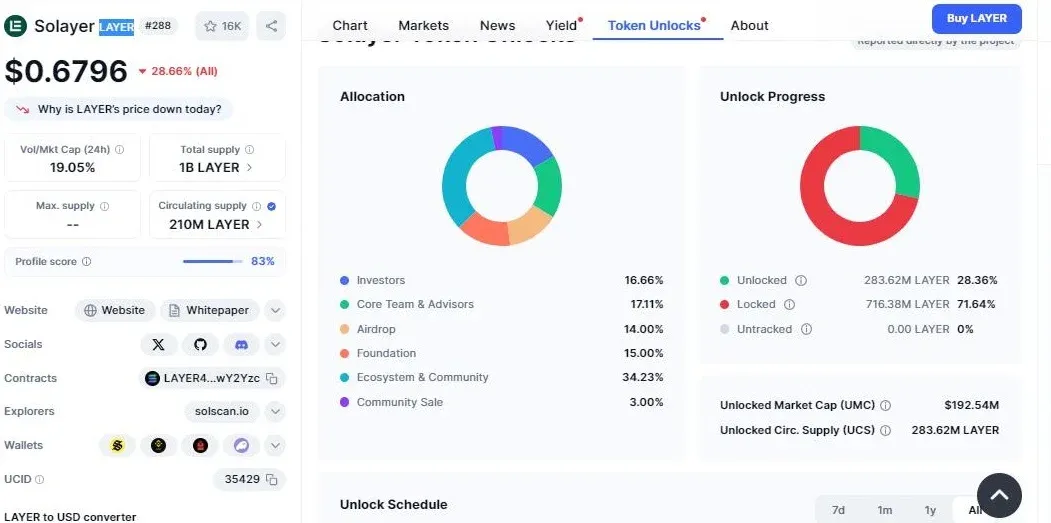Click the Foundation allocation label

click(x=386, y=353)
